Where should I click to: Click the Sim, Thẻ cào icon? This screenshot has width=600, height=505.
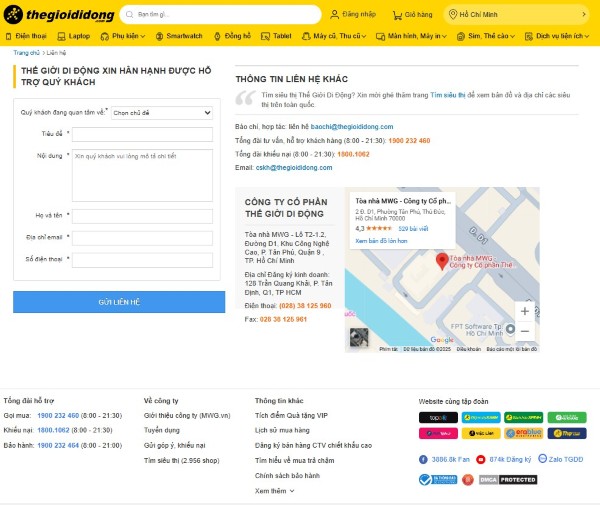461,36
